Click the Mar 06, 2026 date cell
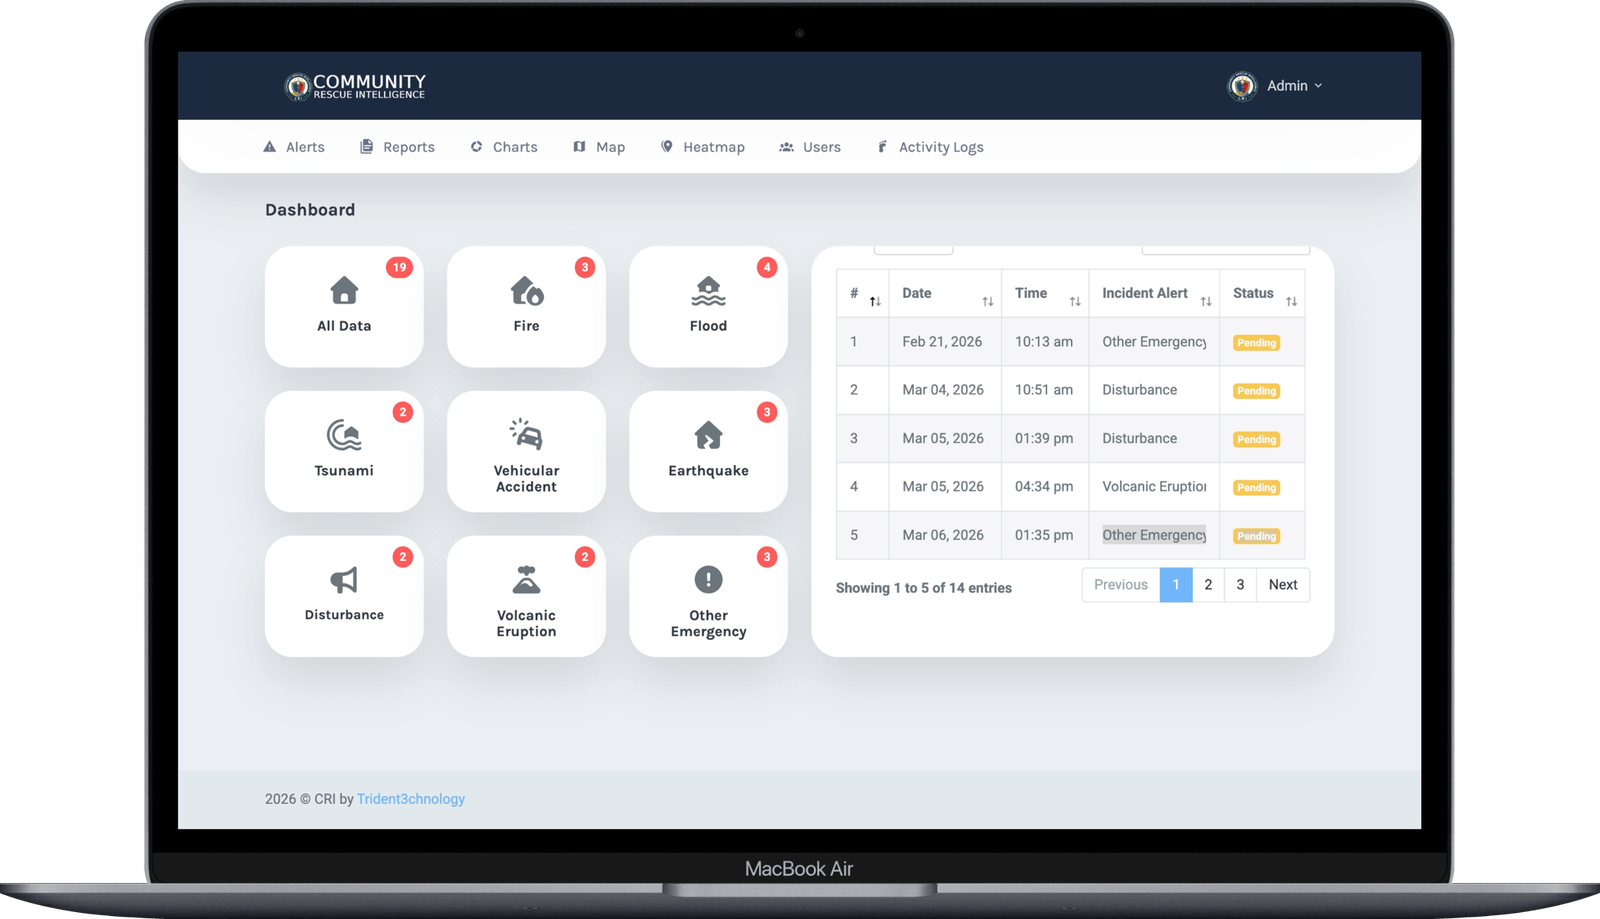The width and height of the screenshot is (1600, 919). point(945,535)
